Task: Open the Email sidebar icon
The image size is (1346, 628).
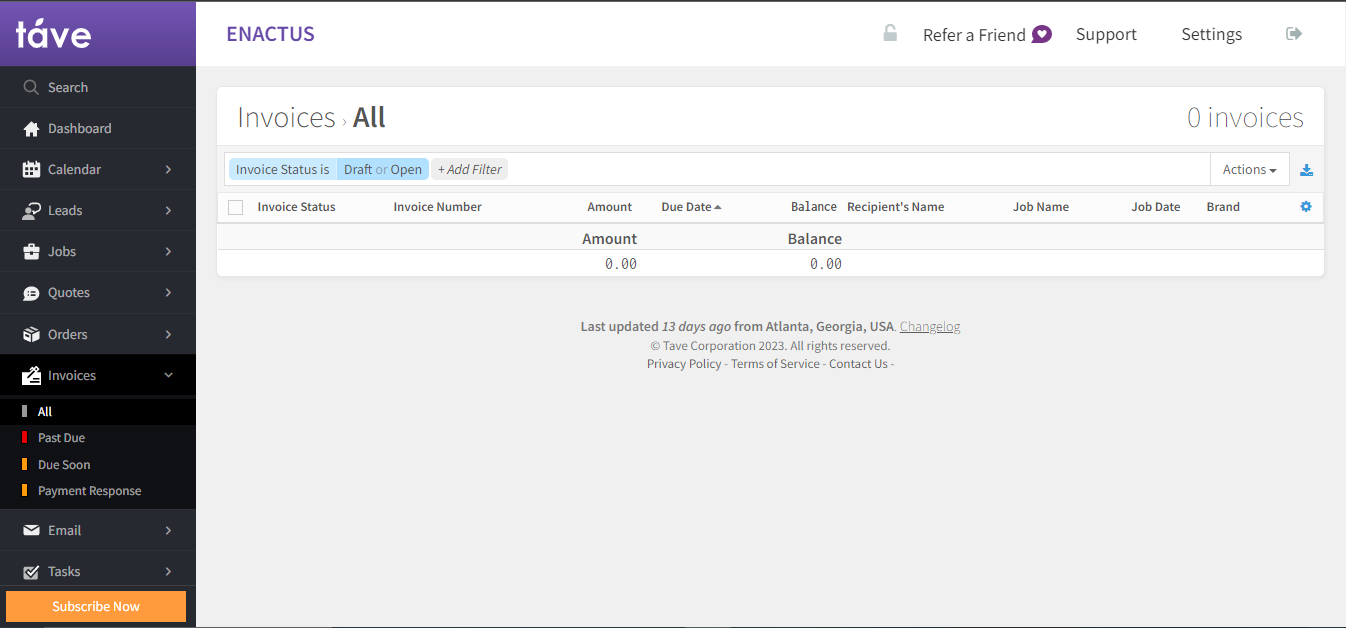Action: [30, 530]
